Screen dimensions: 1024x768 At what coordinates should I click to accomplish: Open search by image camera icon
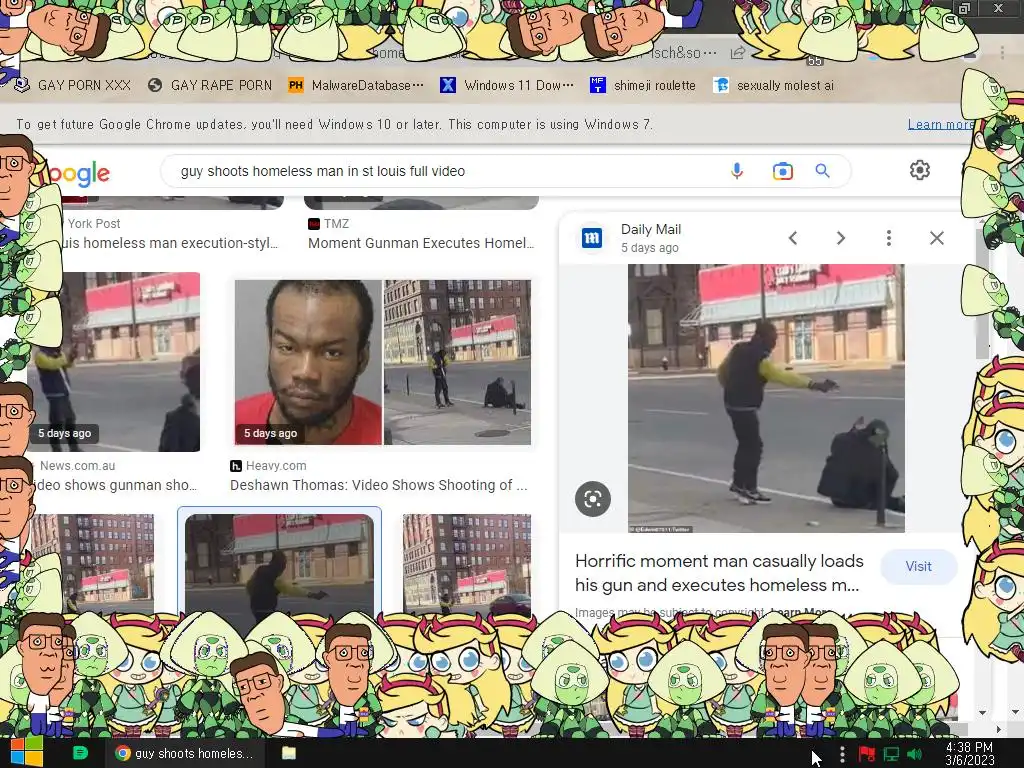click(782, 171)
